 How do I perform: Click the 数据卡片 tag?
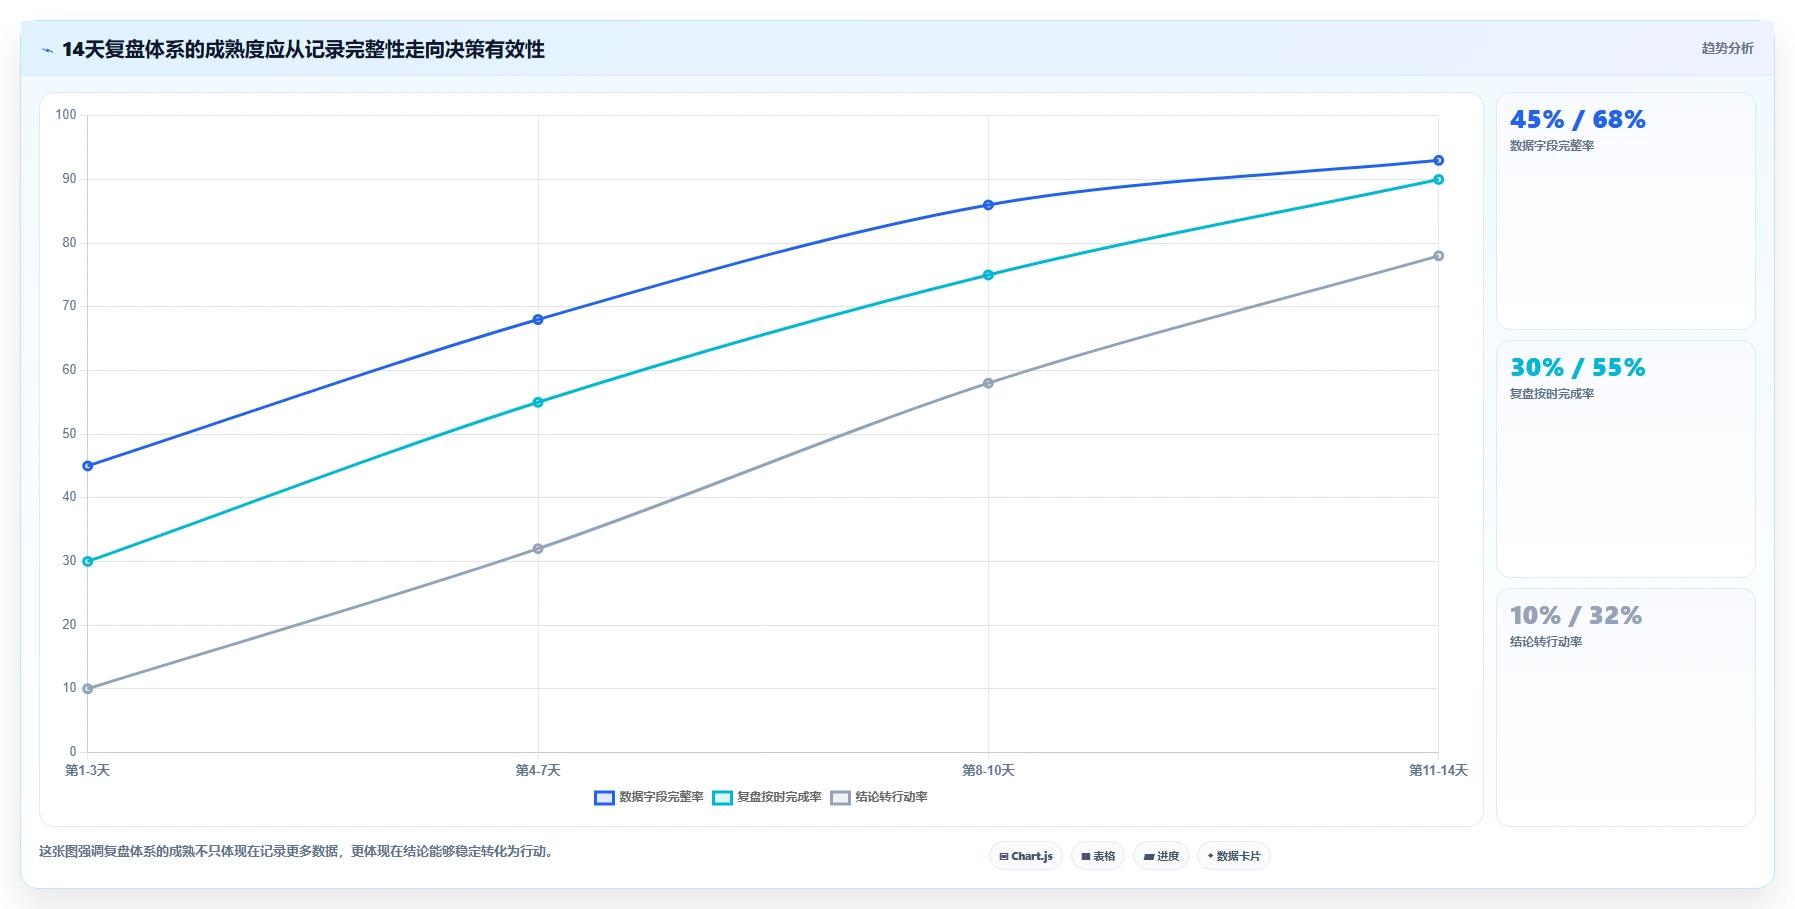(1234, 856)
